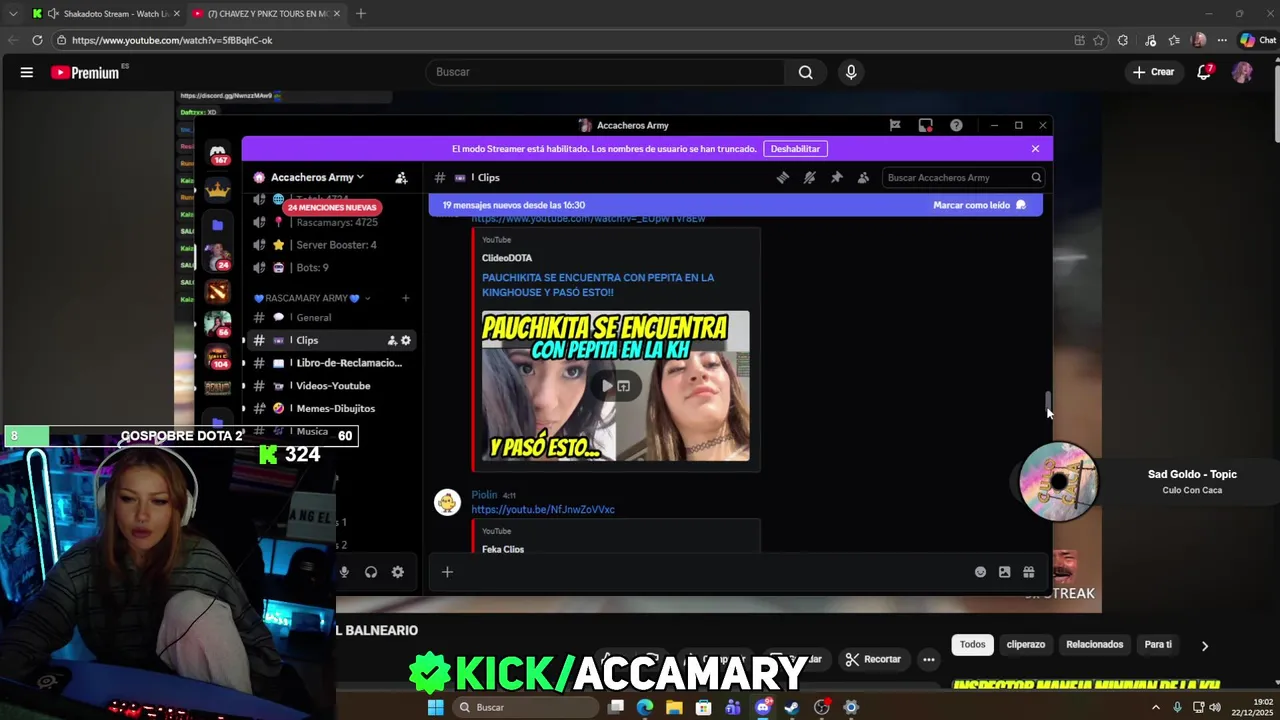The width and height of the screenshot is (1280, 720).
Task: Open Windows Start menu
Action: (435, 707)
